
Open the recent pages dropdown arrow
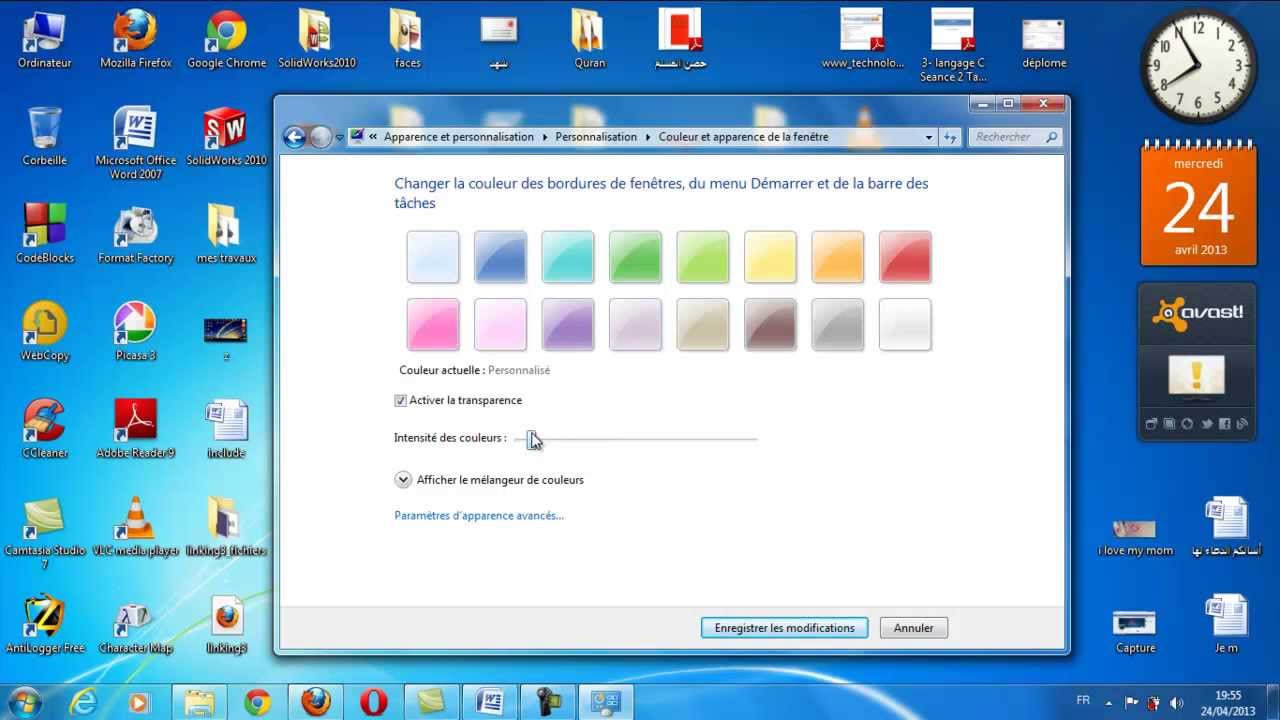[339, 137]
